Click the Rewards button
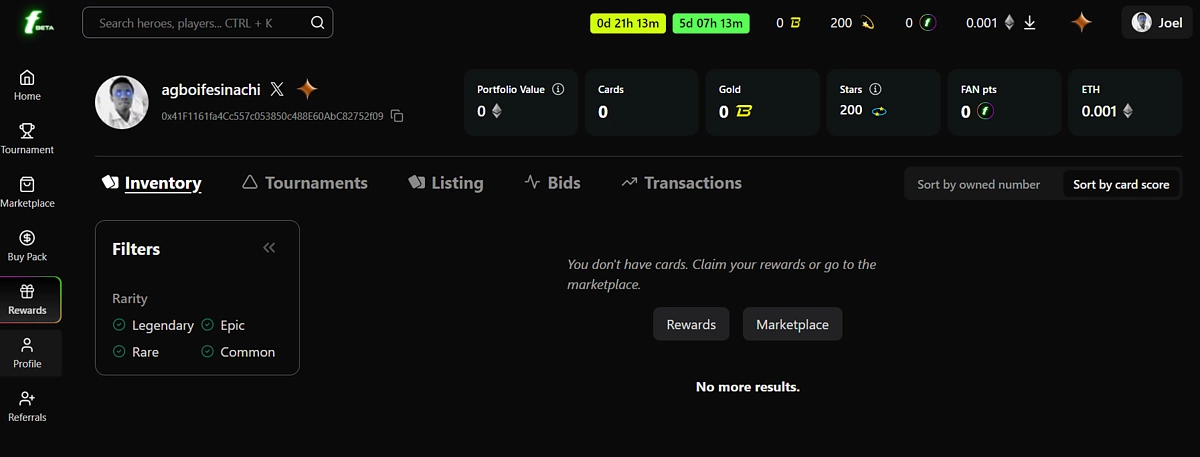This screenshot has height=457, width=1200. 691,325
